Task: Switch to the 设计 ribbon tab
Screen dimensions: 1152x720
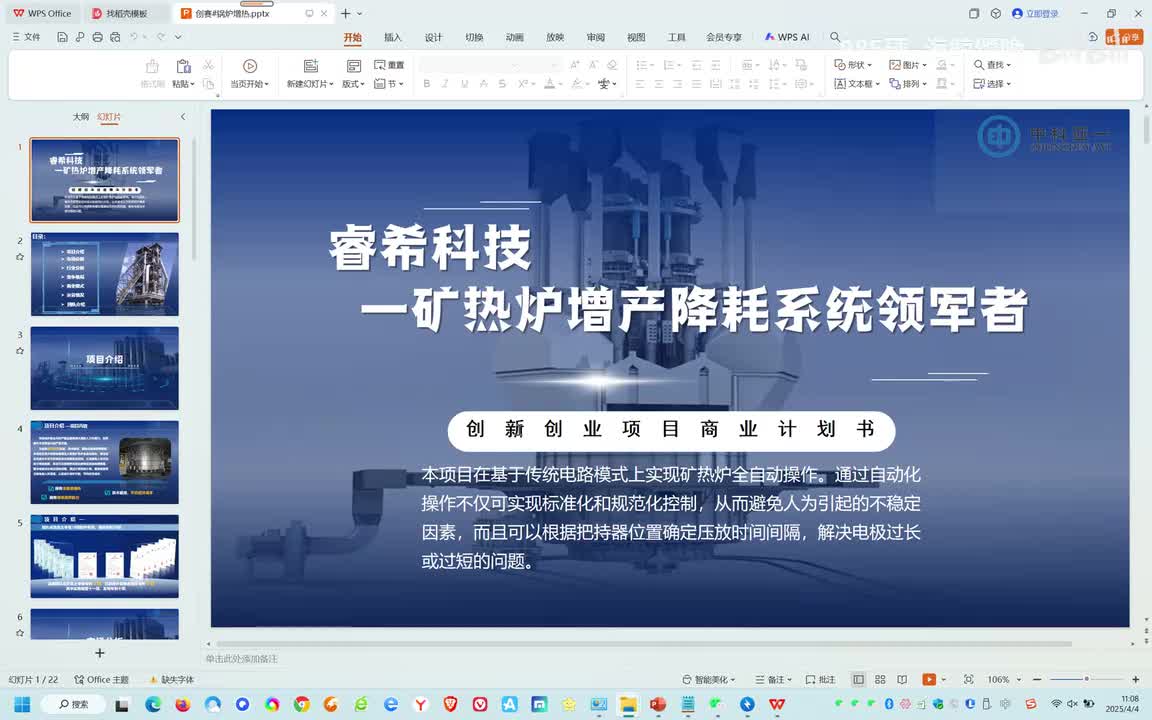Action: 433,37
